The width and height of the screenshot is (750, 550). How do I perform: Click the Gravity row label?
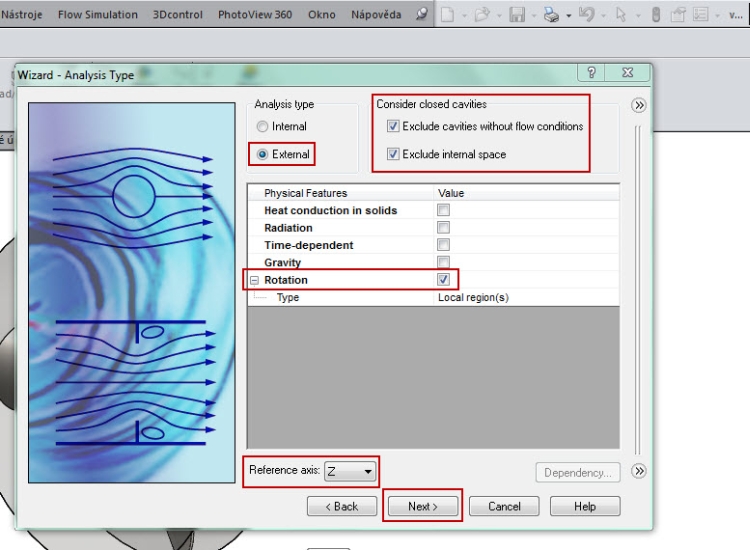click(282, 263)
